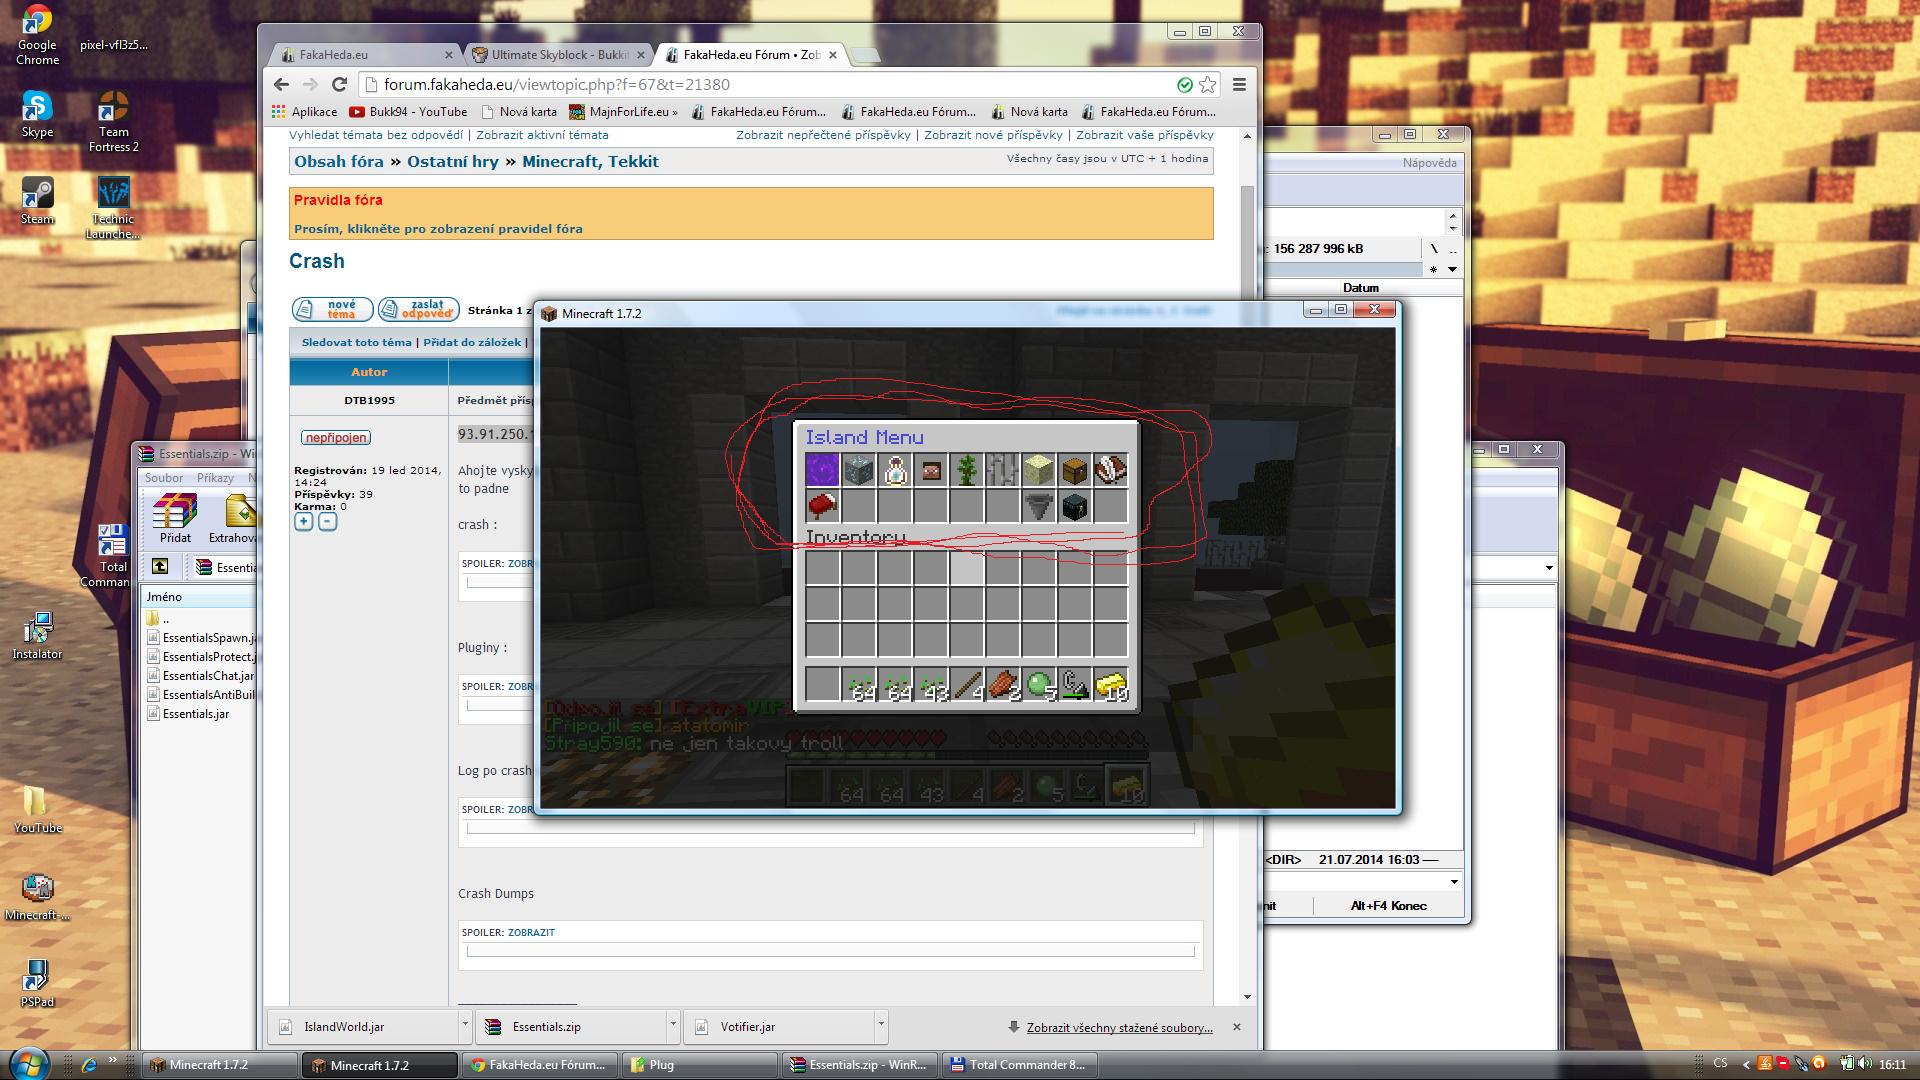Expand the Votifier.jar download options arrow
This screenshot has width=1920, height=1080.
tap(881, 1026)
